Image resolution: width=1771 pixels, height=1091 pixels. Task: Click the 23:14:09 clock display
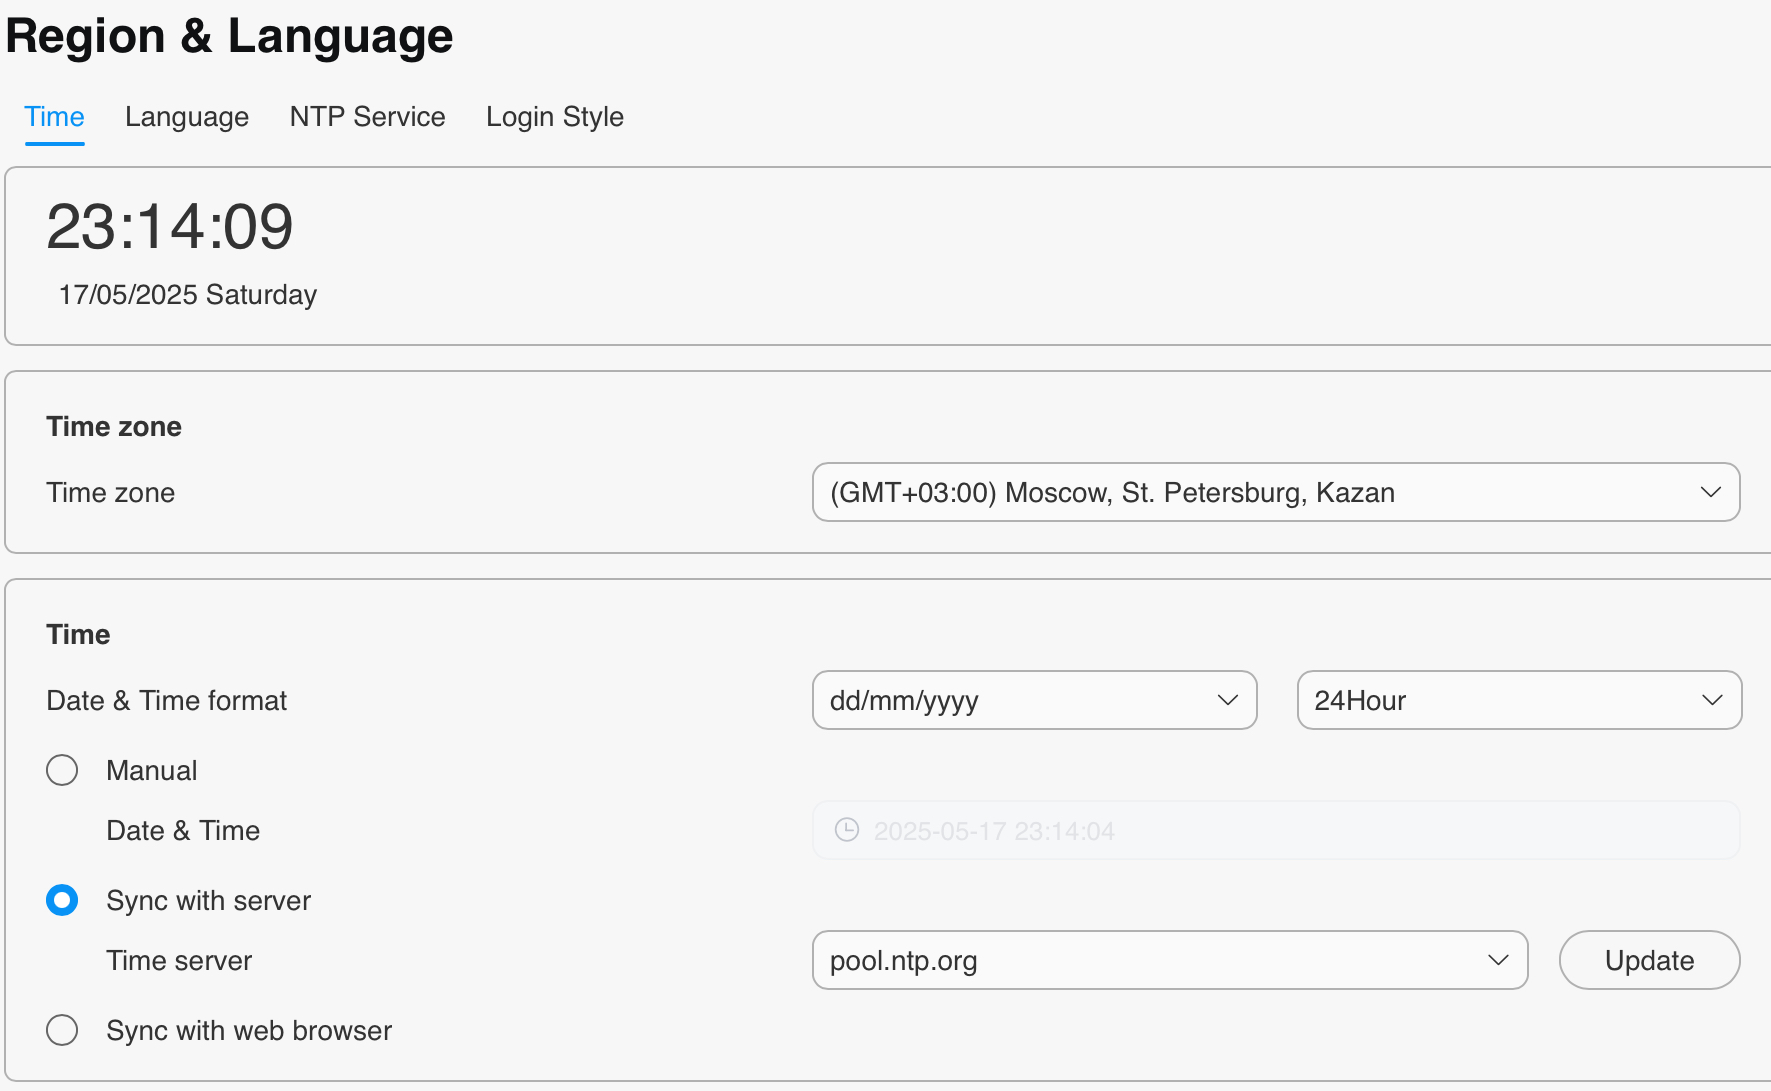170,226
